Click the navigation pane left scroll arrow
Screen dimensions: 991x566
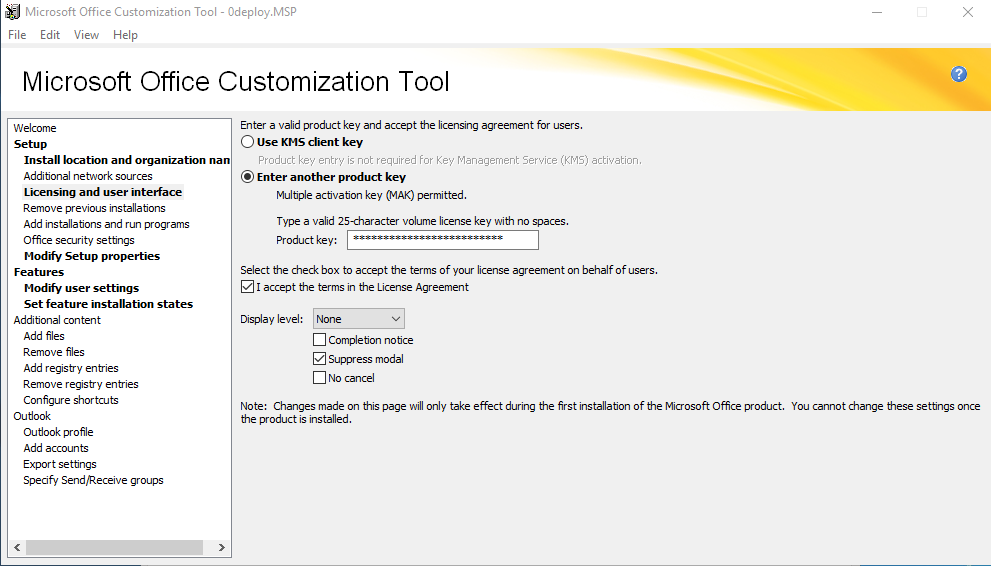tap(17, 547)
